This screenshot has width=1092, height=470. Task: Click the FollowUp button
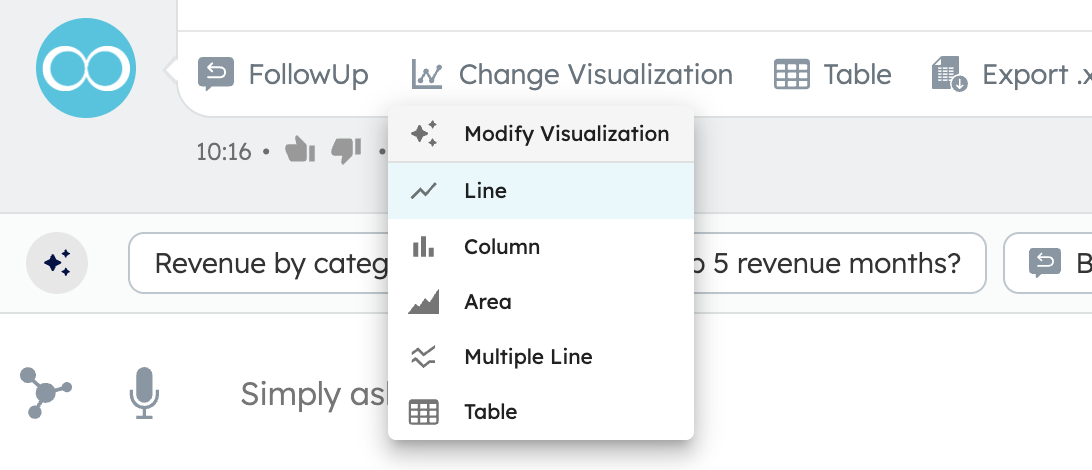click(x=283, y=74)
